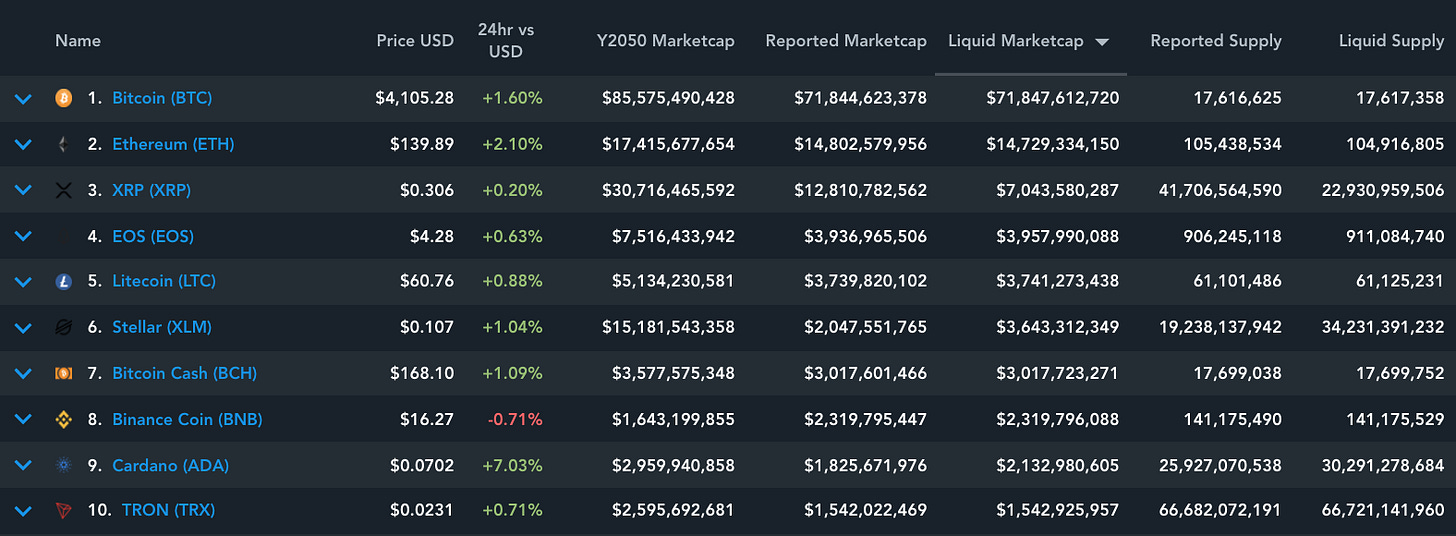This screenshot has height=536, width=1456.
Task: Click the Cardano dotted logo icon
Action: coord(64,465)
